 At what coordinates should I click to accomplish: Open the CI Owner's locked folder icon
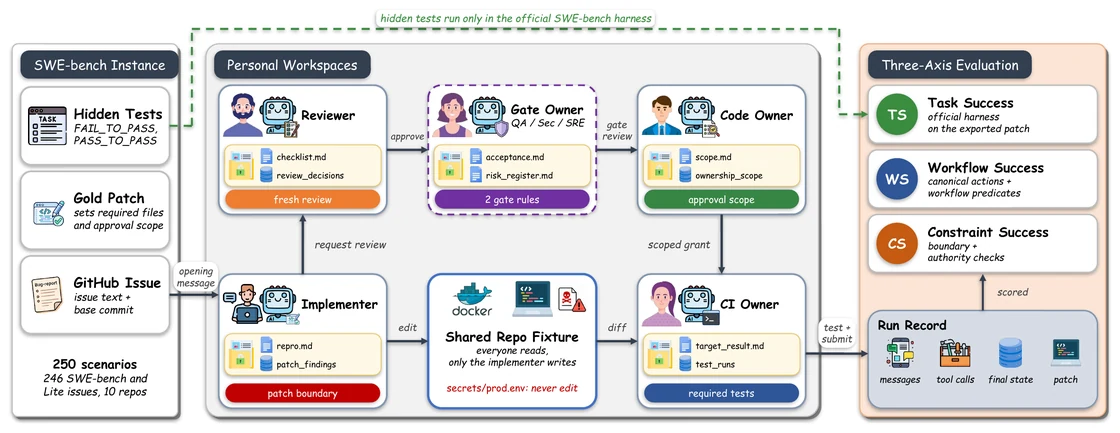(x=660, y=355)
